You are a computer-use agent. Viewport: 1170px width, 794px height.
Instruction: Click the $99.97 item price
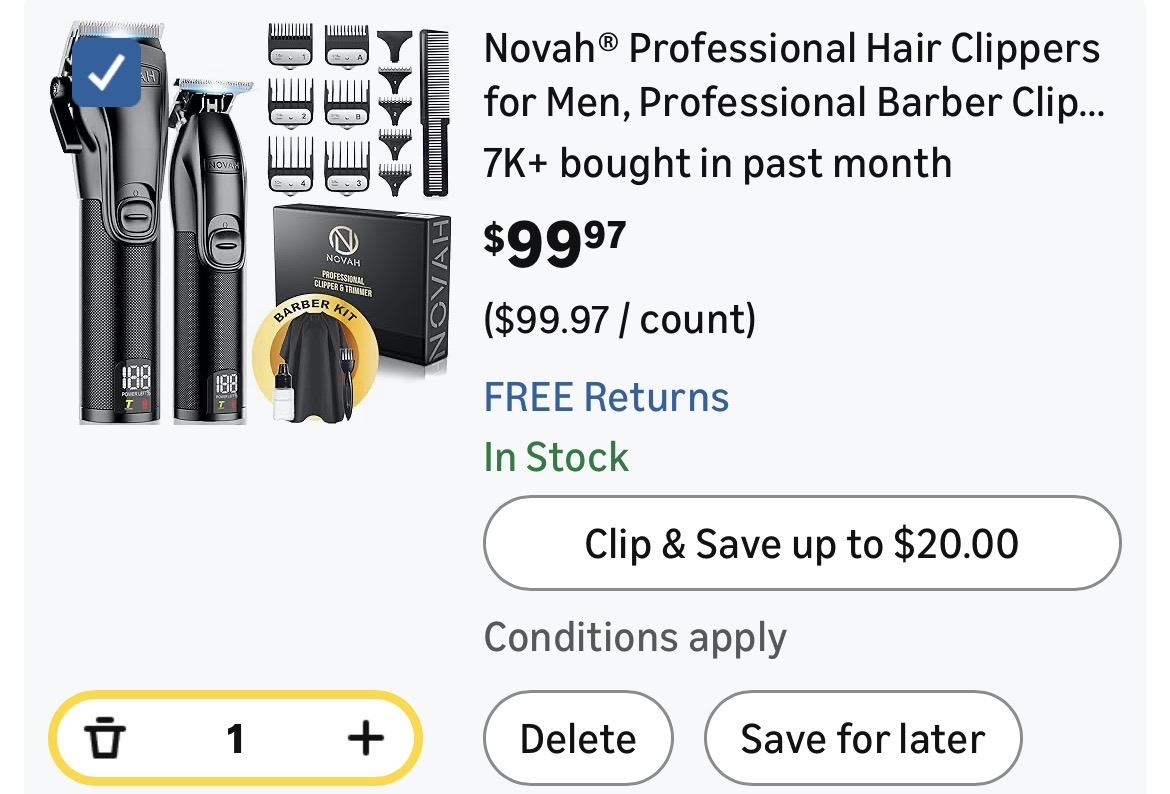click(x=554, y=242)
